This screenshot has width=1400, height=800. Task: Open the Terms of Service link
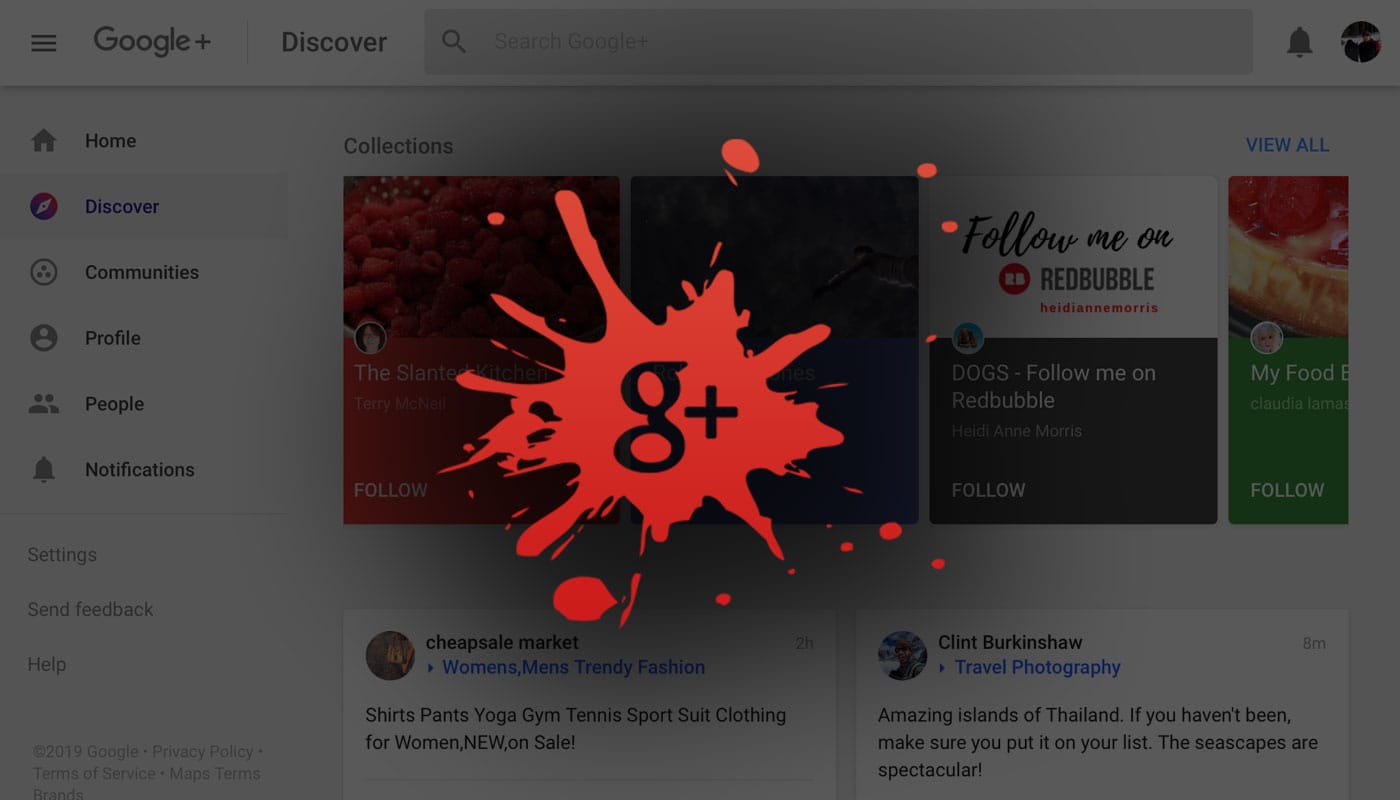(94, 774)
